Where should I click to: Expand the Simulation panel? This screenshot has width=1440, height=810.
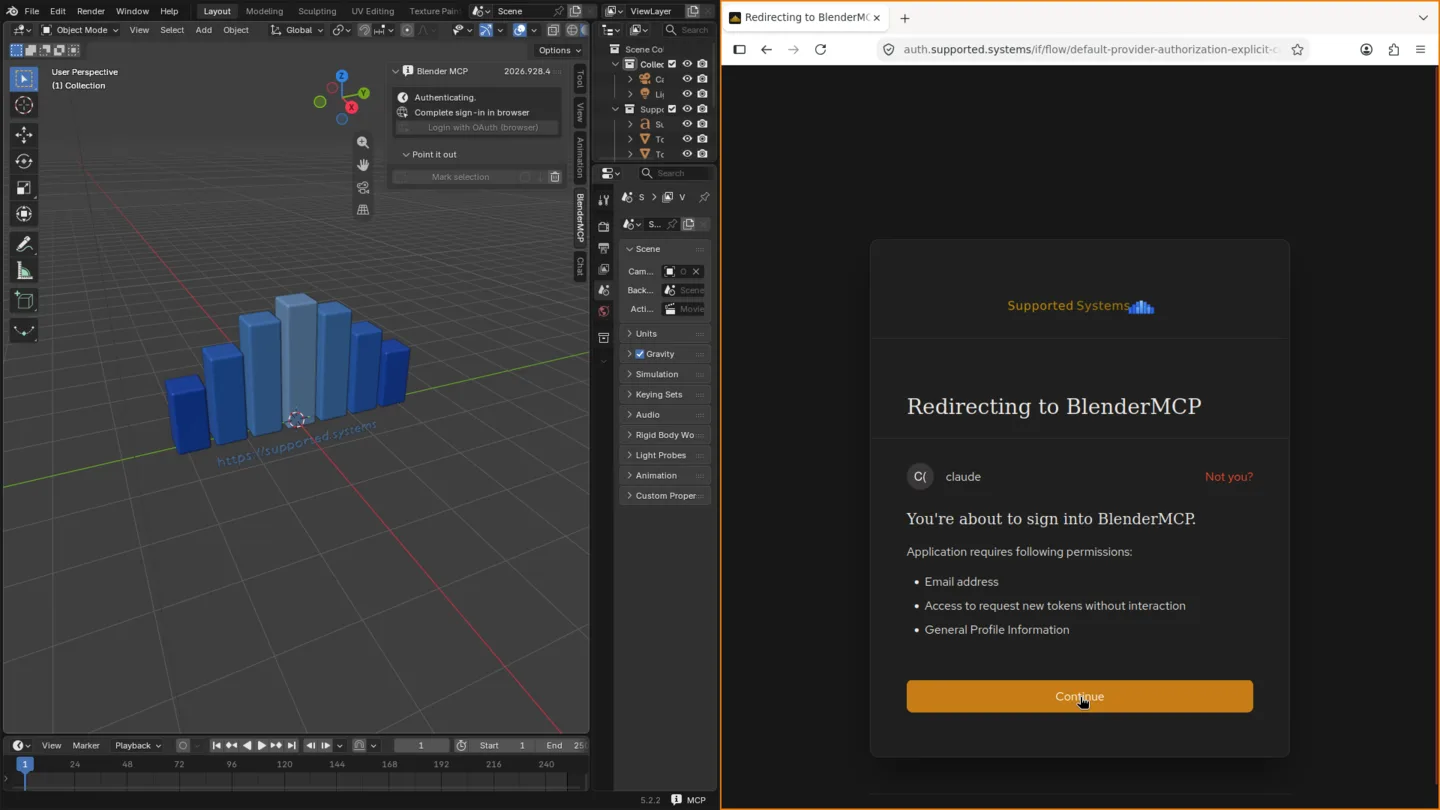665,374
